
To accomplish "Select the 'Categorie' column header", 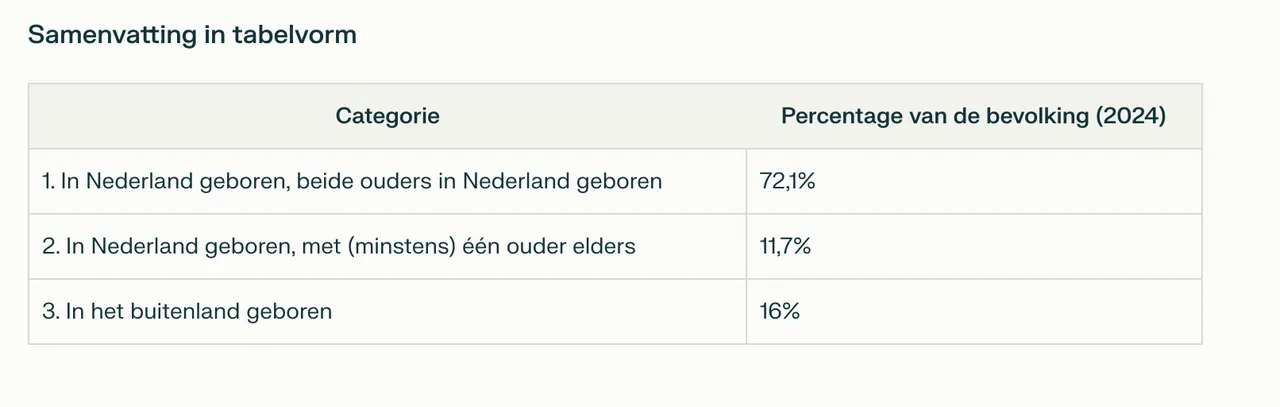I will [x=387, y=116].
